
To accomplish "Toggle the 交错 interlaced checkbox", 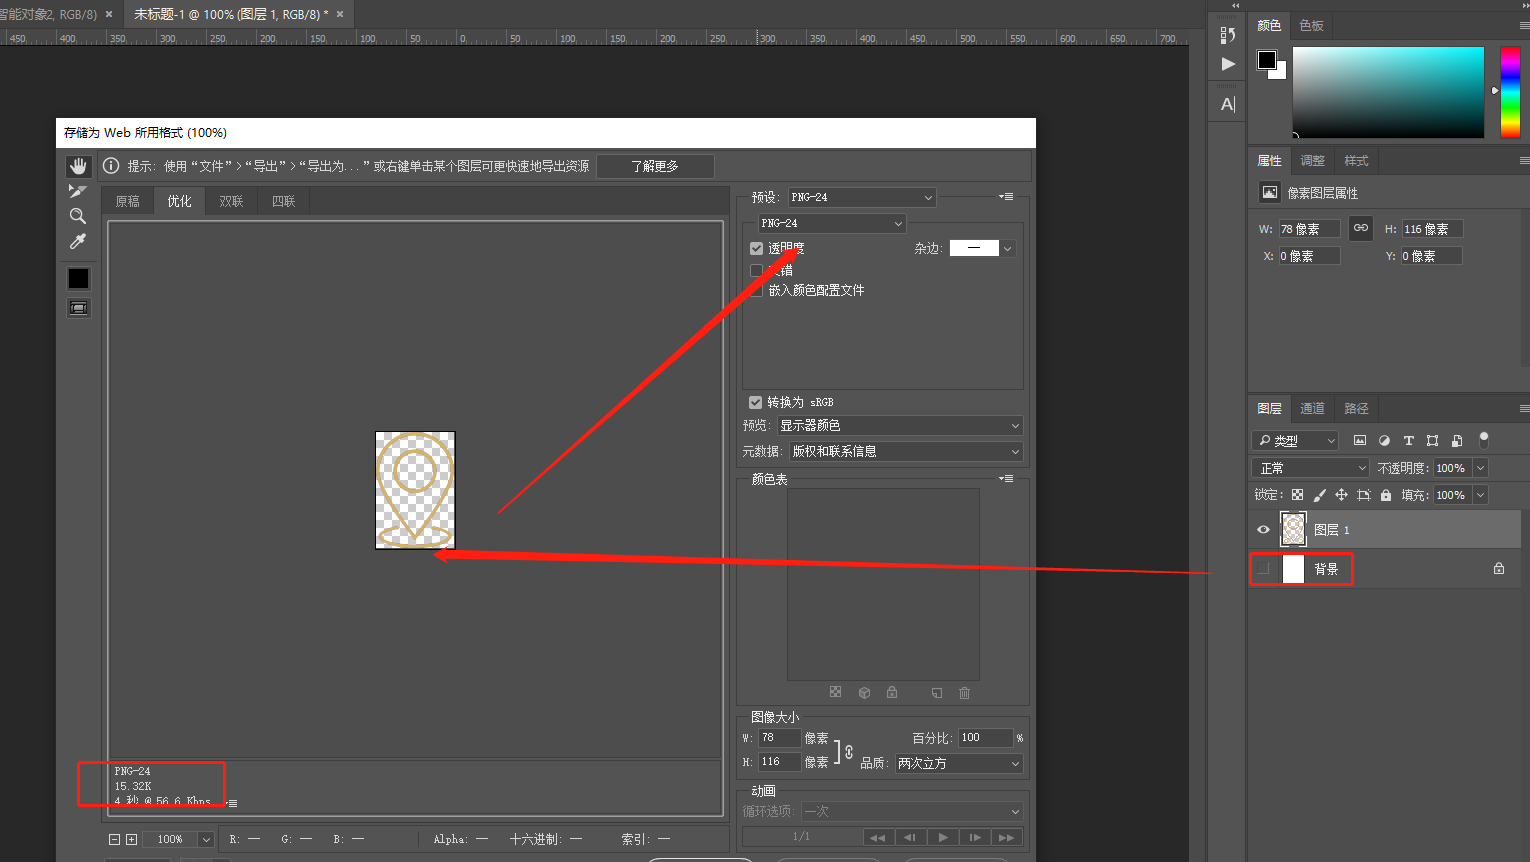I will coord(756,270).
